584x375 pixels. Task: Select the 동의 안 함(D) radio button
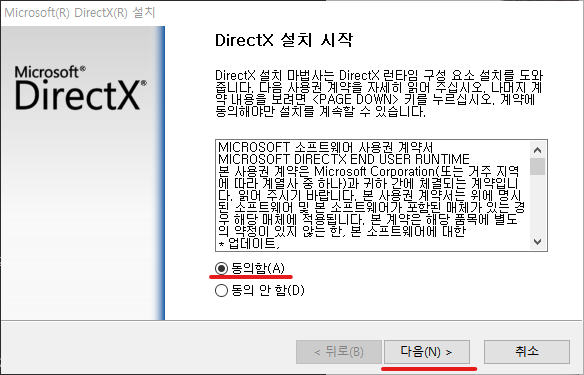pyautogui.click(x=221, y=290)
